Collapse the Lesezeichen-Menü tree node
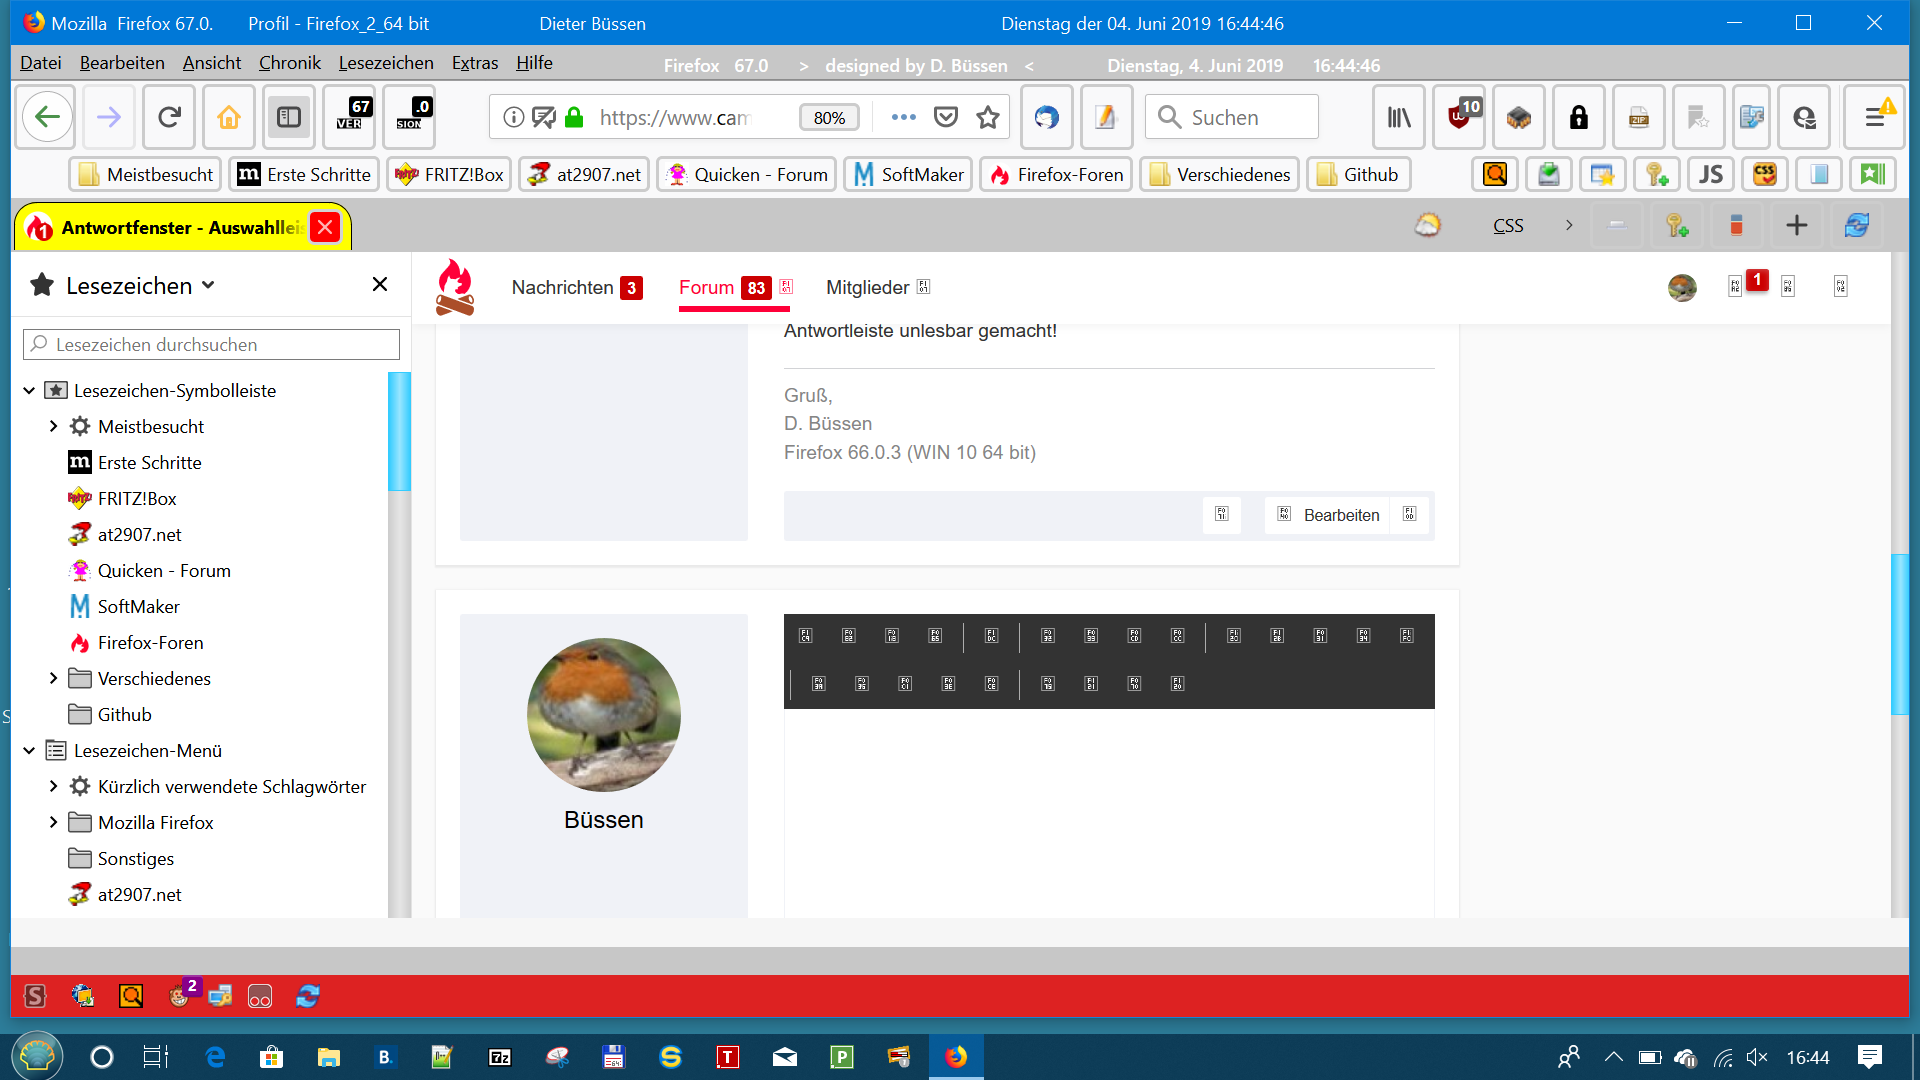The image size is (1920, 1080). pyautogui.click(x=29, y=751)
